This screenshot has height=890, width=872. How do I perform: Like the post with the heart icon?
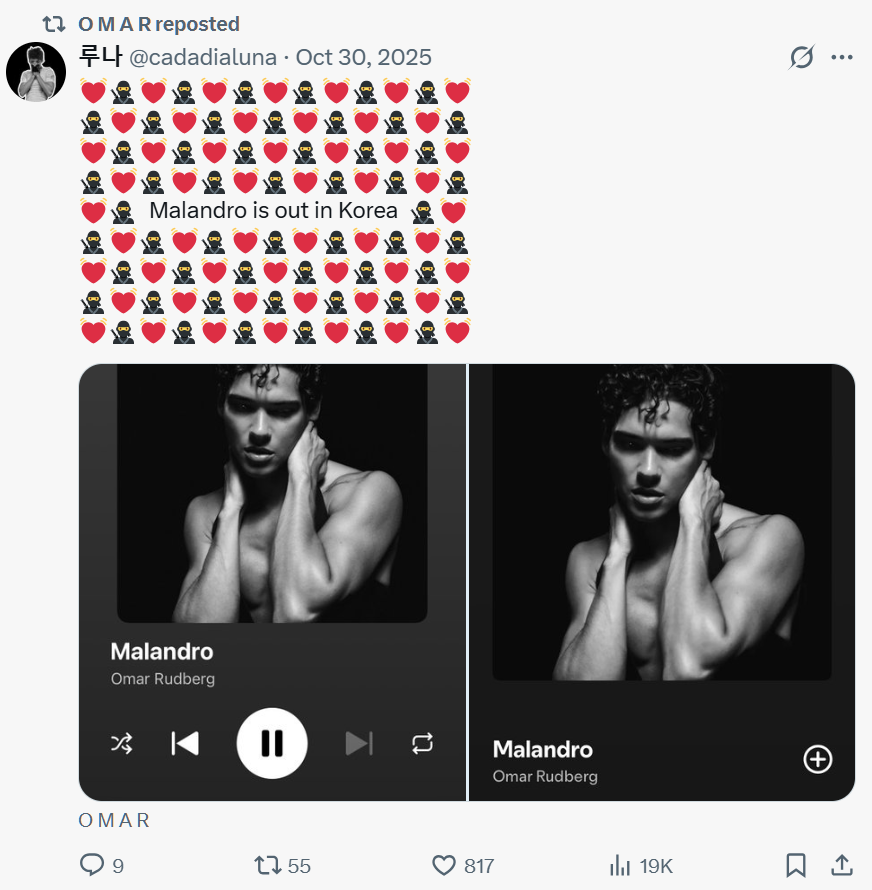pyautogui.click(x=444, y=865)
